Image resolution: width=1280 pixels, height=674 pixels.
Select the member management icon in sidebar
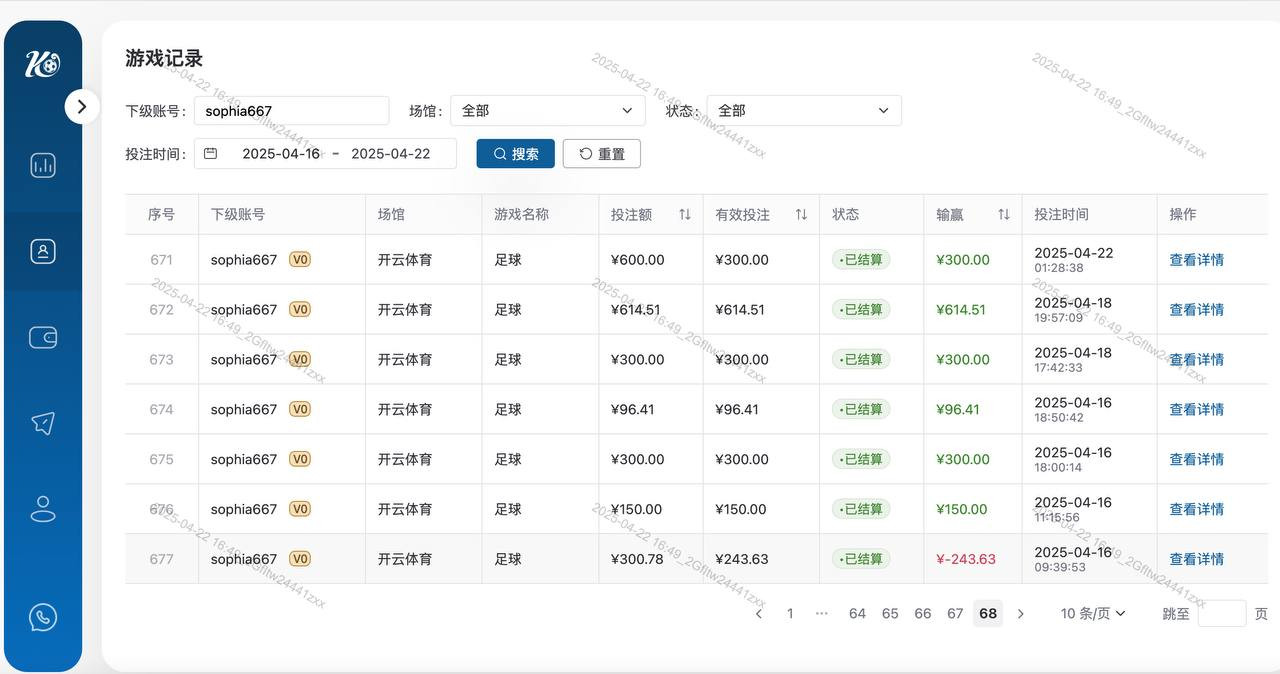point(42,251)
